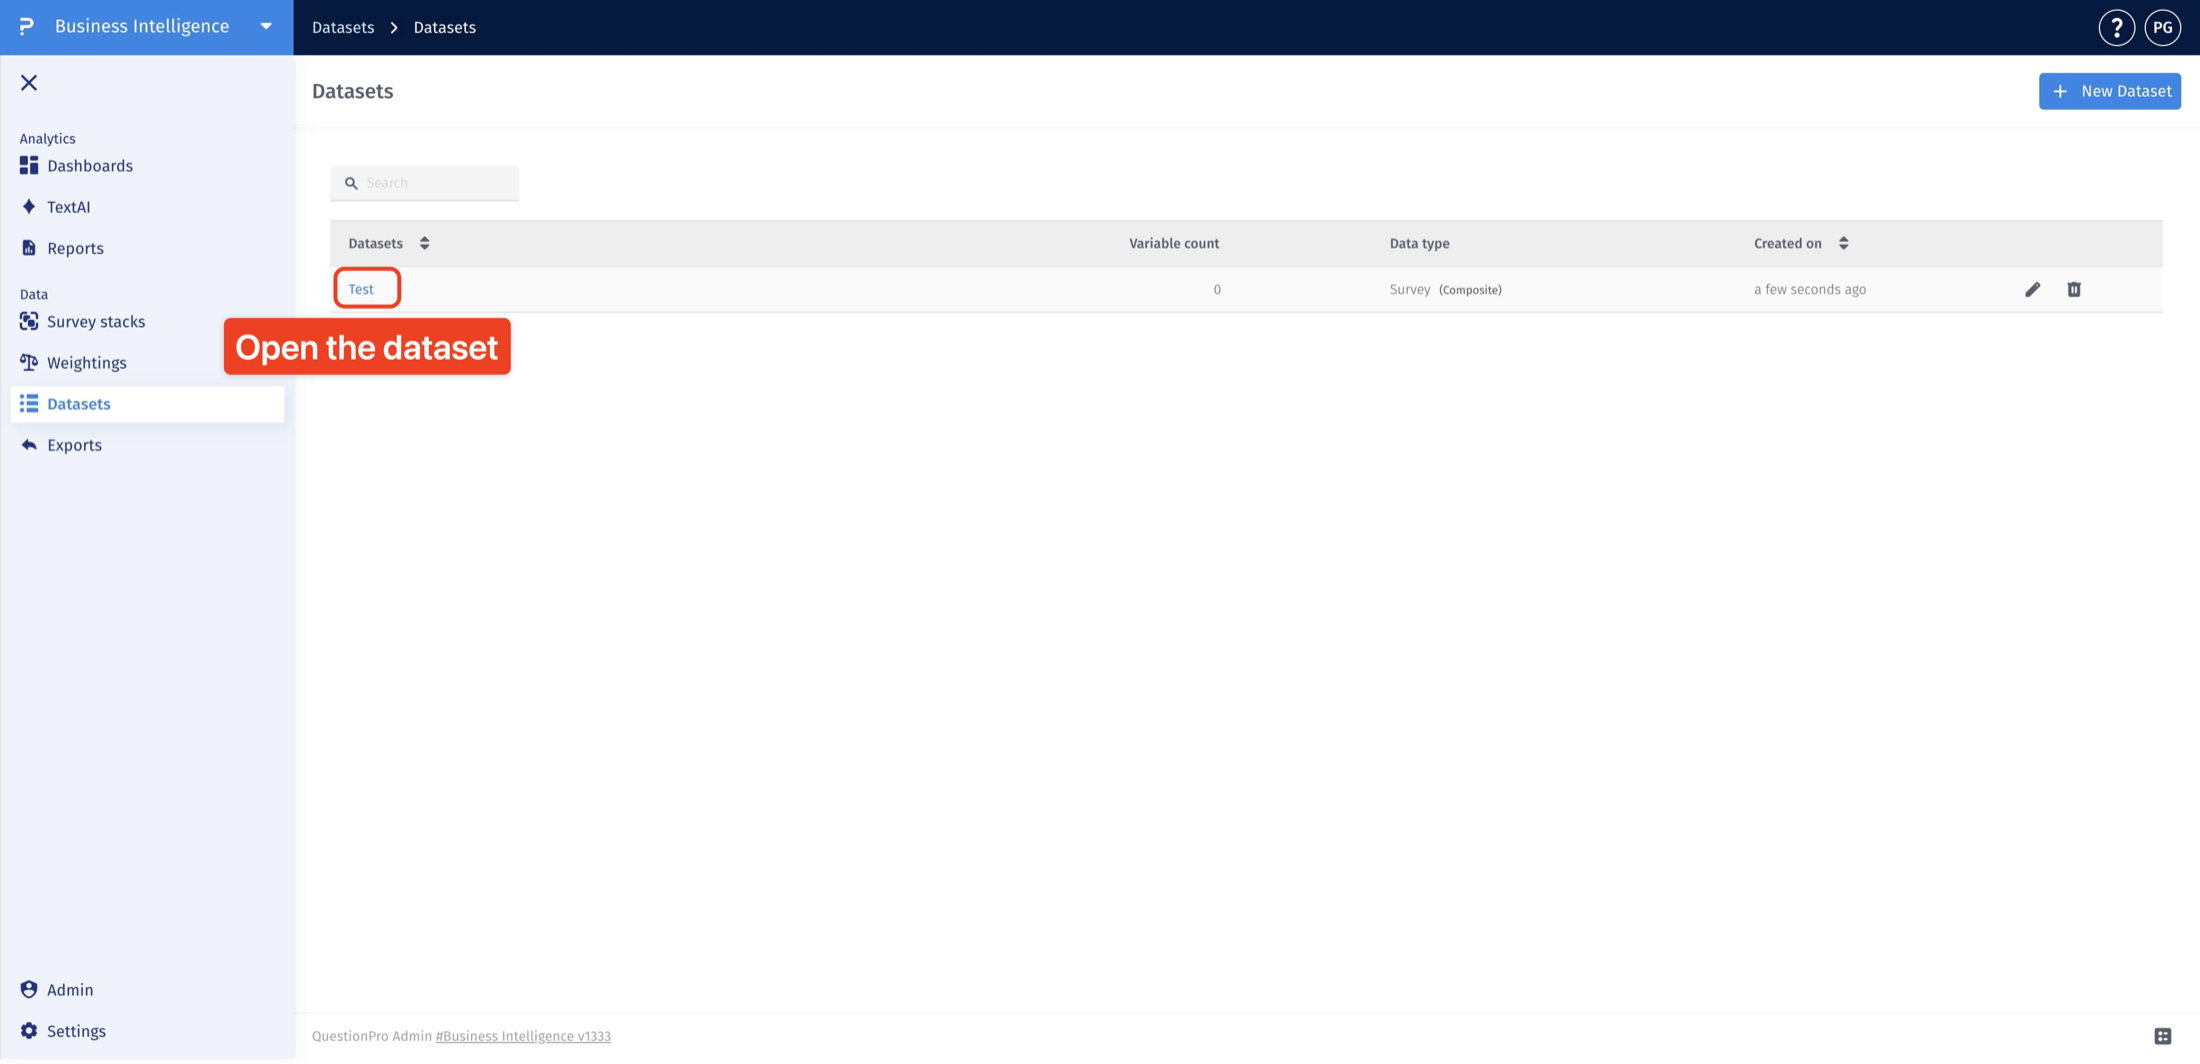Open the #Business Intelligence v1333 footer link
The height and width of the screenshot is (1064, 2200).
[523, 1036]
